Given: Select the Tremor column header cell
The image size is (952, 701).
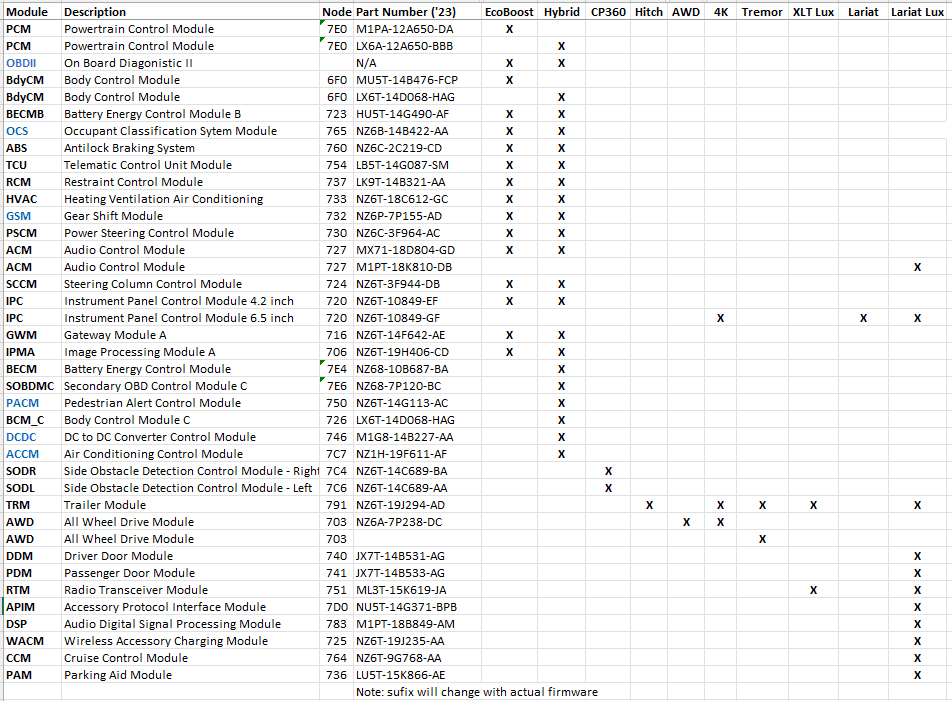Looking at the screenshot, I should pyautogui.click(x=762, y=12).
